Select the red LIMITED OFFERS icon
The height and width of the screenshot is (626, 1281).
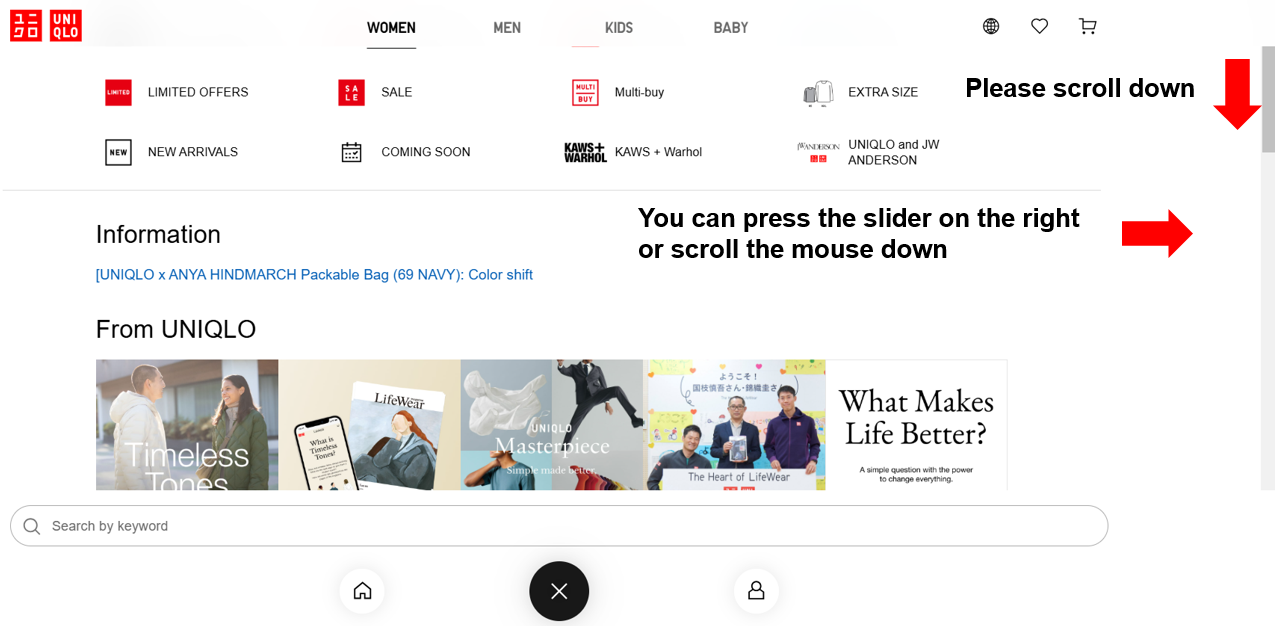click(118, 92)
